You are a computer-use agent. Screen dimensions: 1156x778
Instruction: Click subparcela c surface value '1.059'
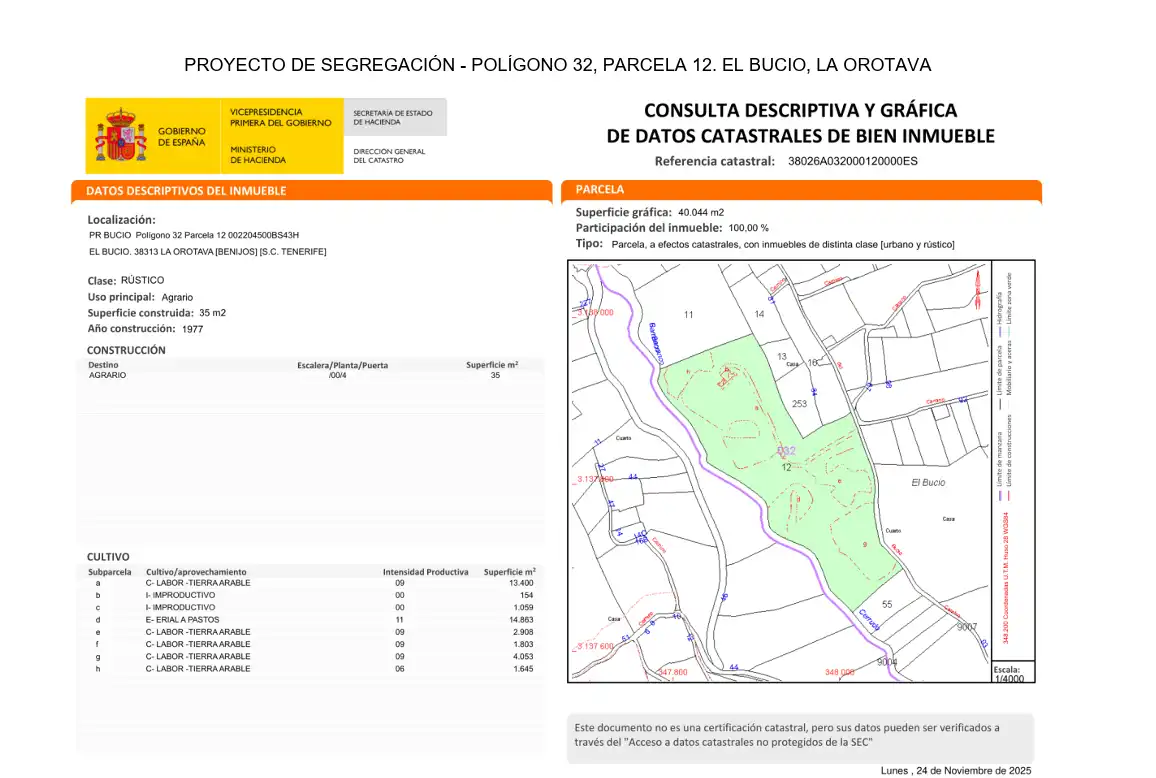tap(523, 608)
